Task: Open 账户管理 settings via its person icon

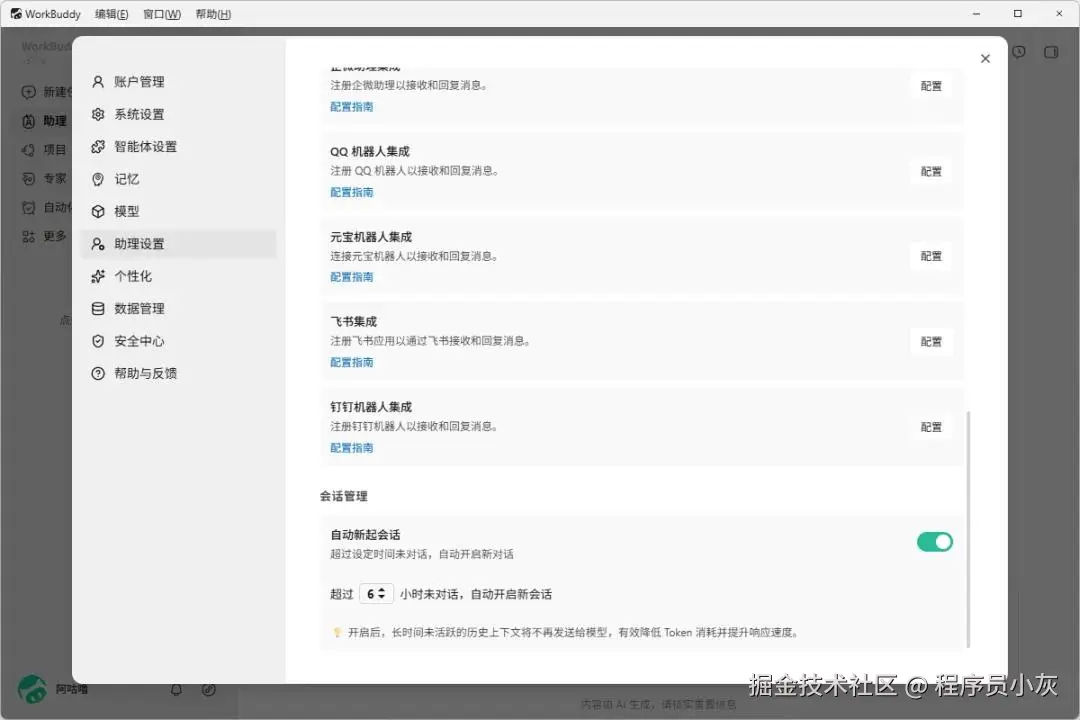Action: tap(98, 82)
